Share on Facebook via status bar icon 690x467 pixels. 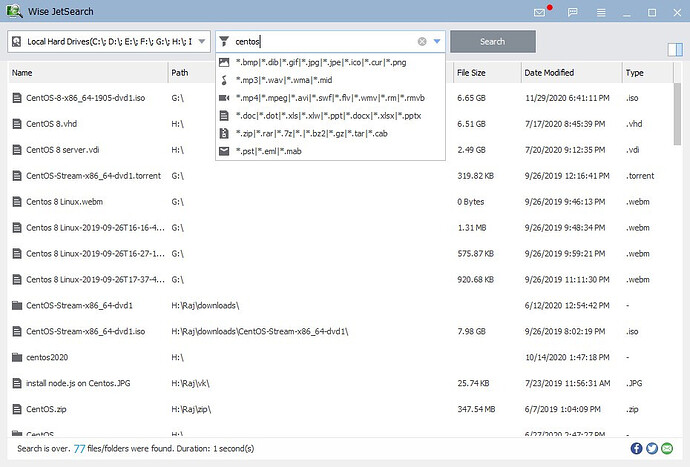pos(636,449)
